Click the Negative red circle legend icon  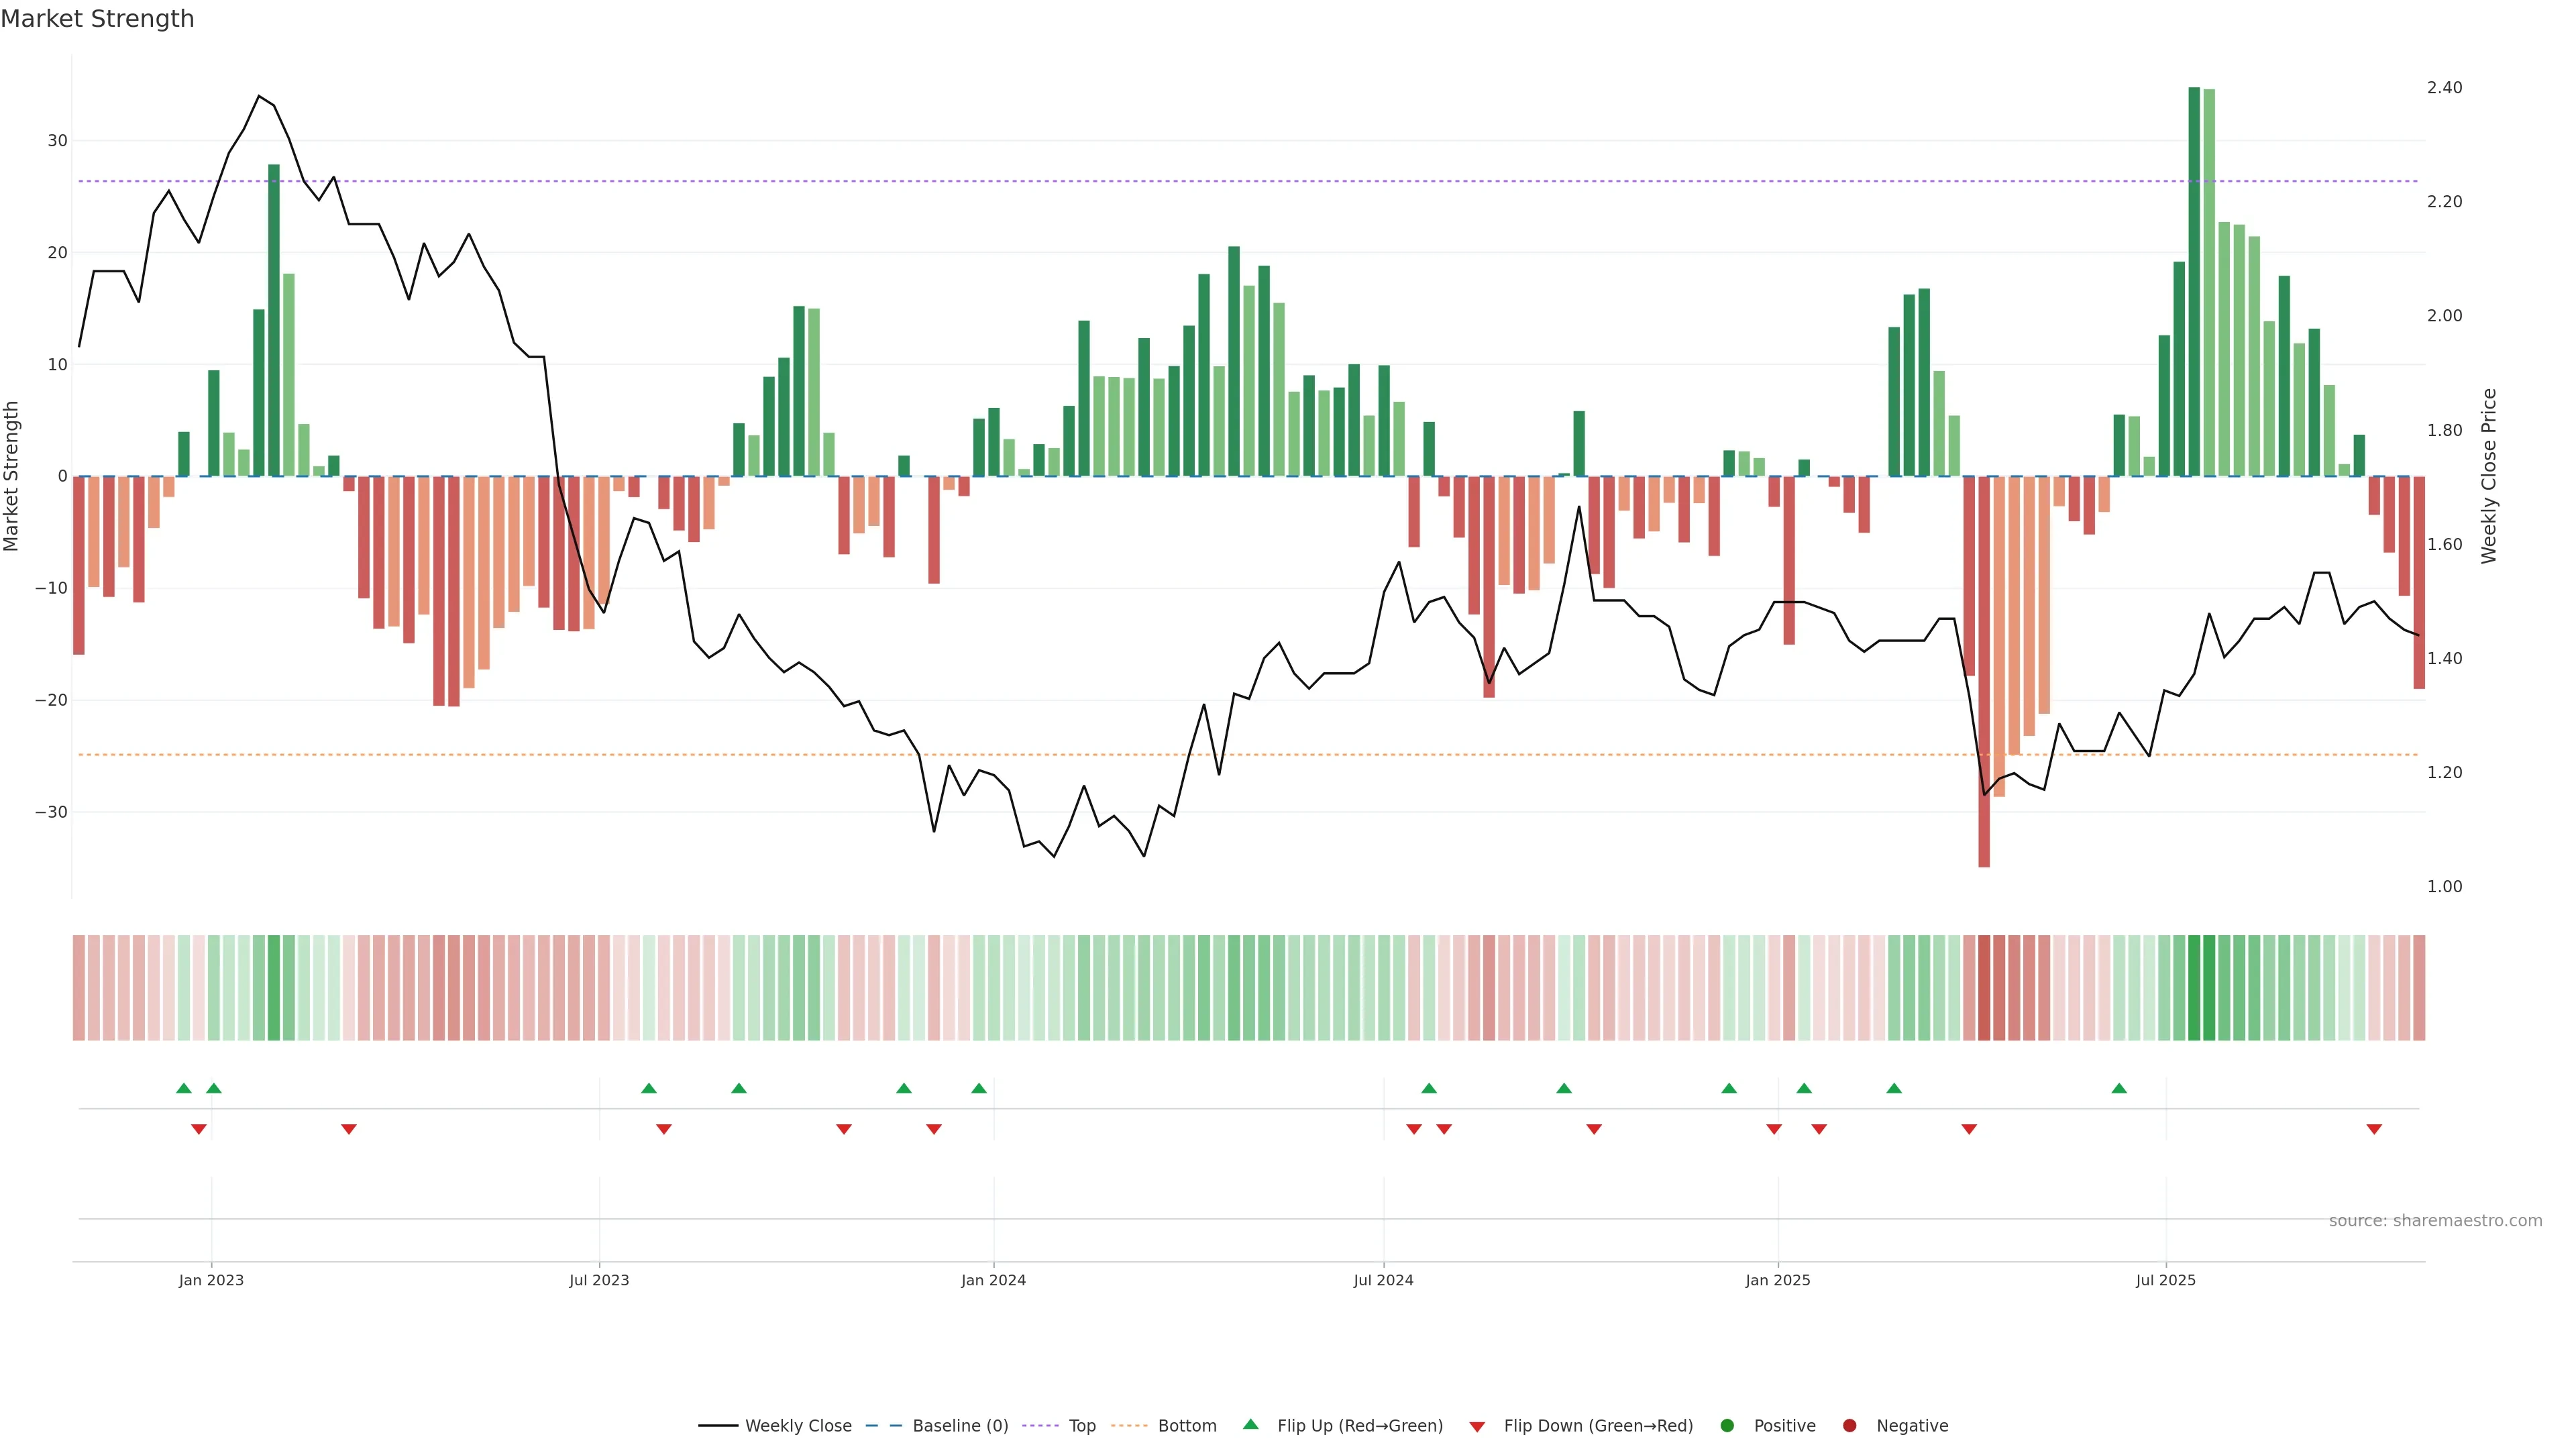pos(1849,1426)
